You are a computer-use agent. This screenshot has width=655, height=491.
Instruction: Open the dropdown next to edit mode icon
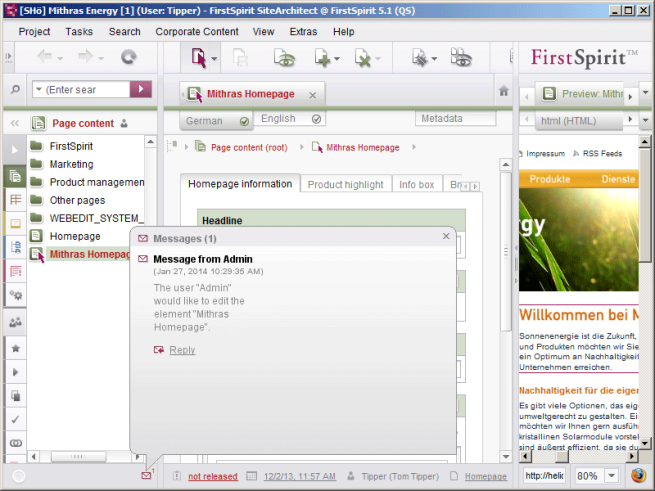tap(214, 59)
